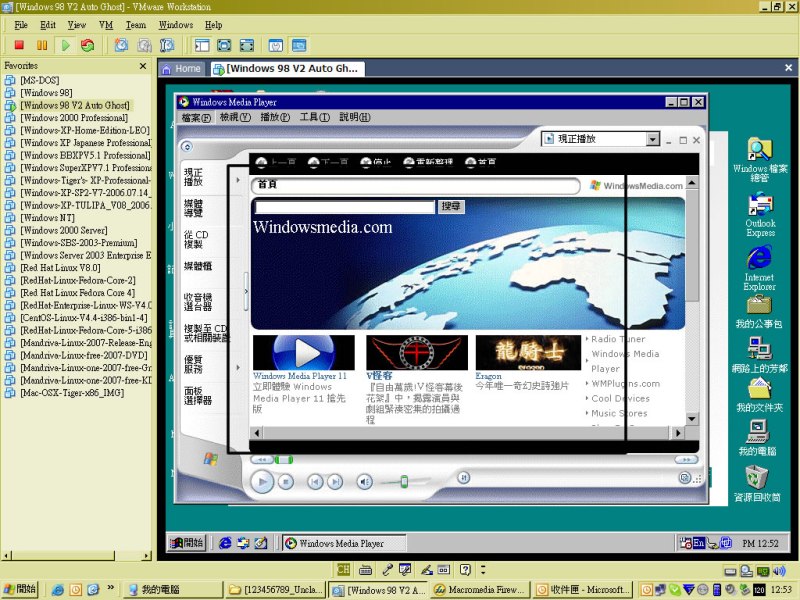Reset the virtual machine with the red-green icon
The width and height of the screenshot is (800, 600).
[x=88, y=45]
